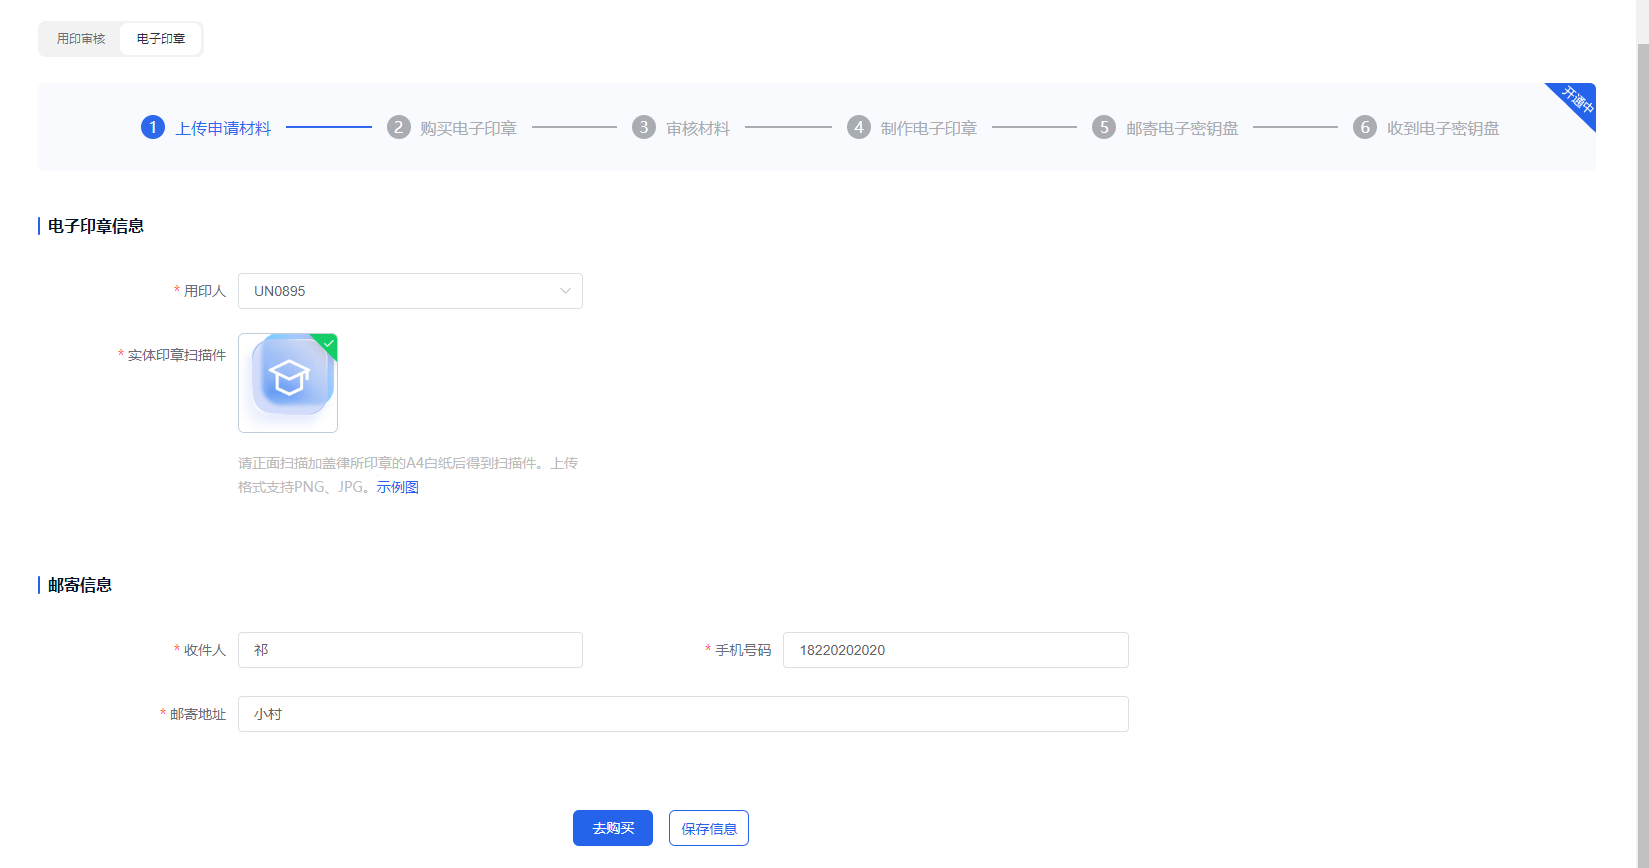Click the 邮寄地址 input field containing 小村
1649x868 pixels.
[x=683, y=714]
